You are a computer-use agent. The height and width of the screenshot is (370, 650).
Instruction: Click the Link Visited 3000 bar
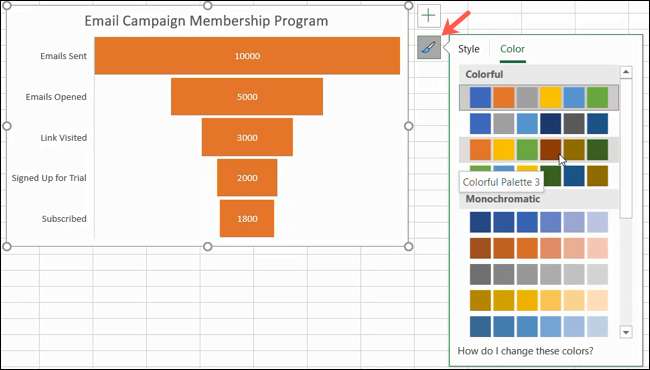(x=247, y=138)
